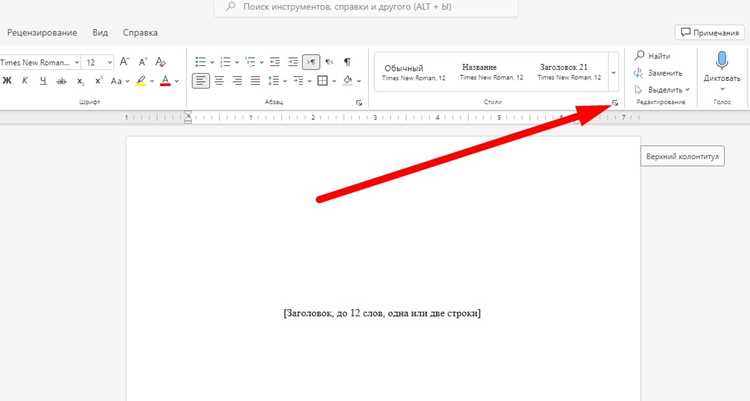This screenshot has width=750, height=401.
Task: Open the numbering library dropdown arrow
Action: click(x=237, y=62)
